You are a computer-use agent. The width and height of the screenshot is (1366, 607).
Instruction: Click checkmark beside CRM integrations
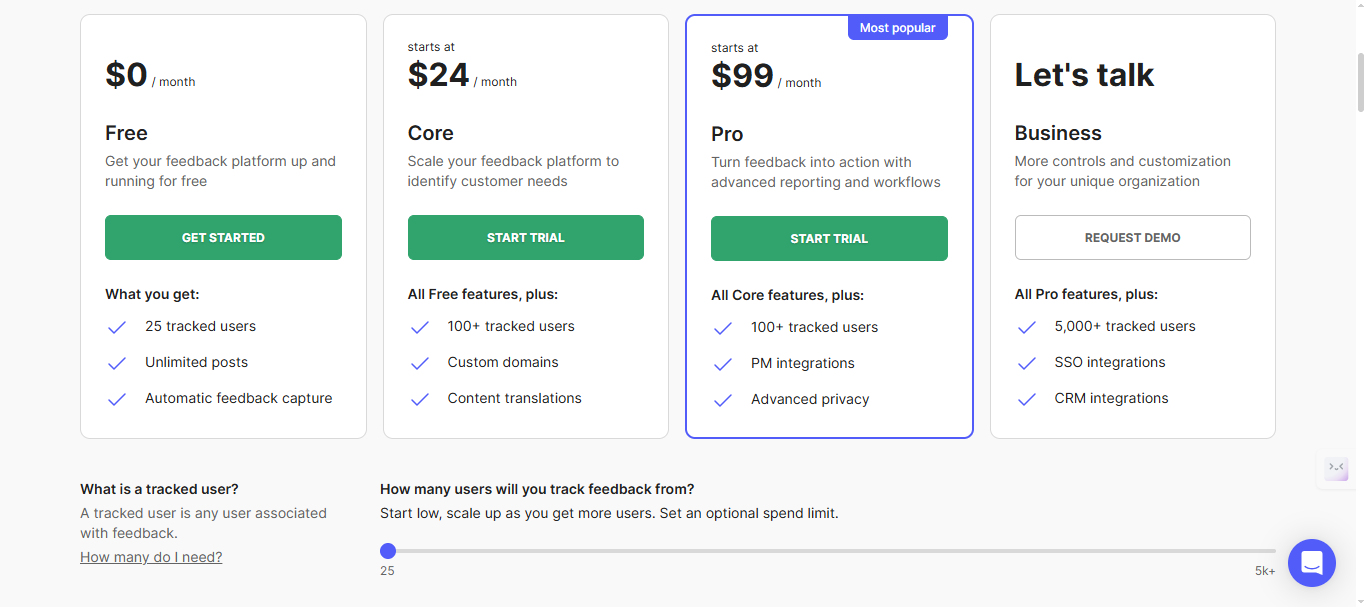tap(1026, 398)
